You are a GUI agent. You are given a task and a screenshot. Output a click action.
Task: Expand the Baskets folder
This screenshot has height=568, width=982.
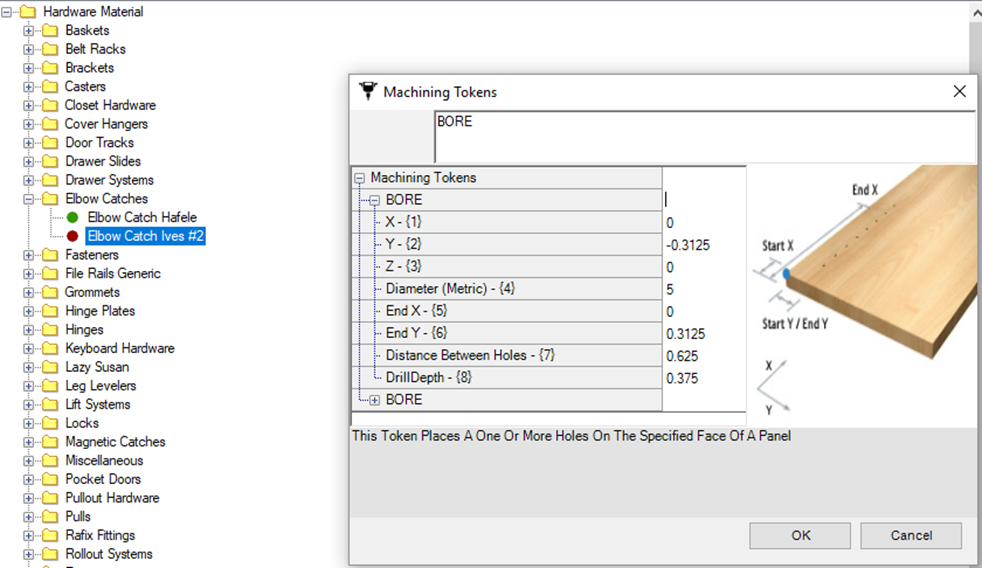tap(28, 31)
